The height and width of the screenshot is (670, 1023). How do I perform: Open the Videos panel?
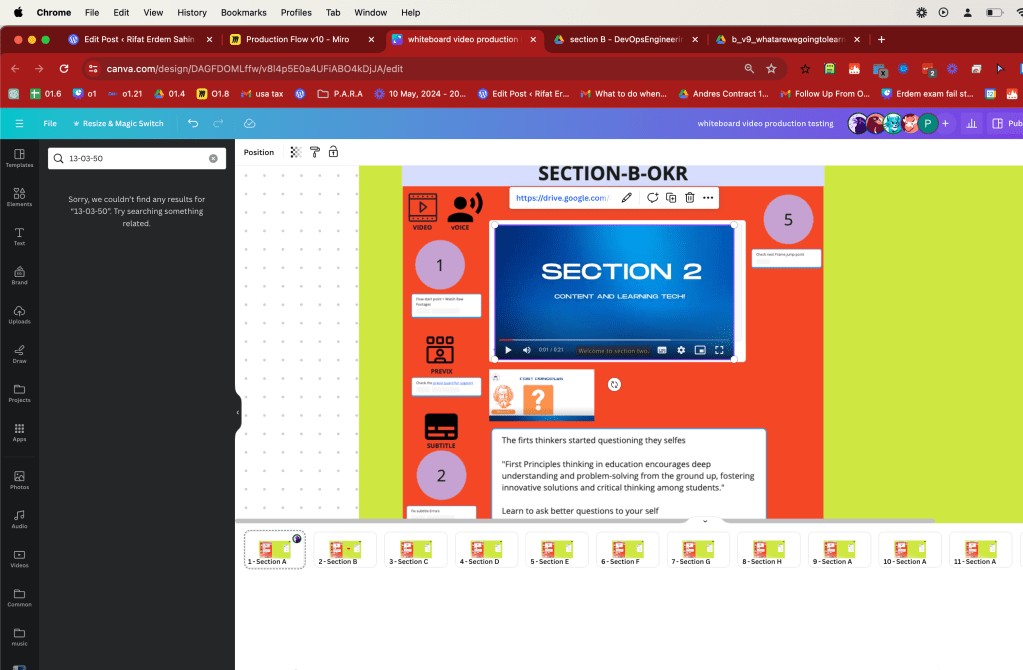pos(20,558)
